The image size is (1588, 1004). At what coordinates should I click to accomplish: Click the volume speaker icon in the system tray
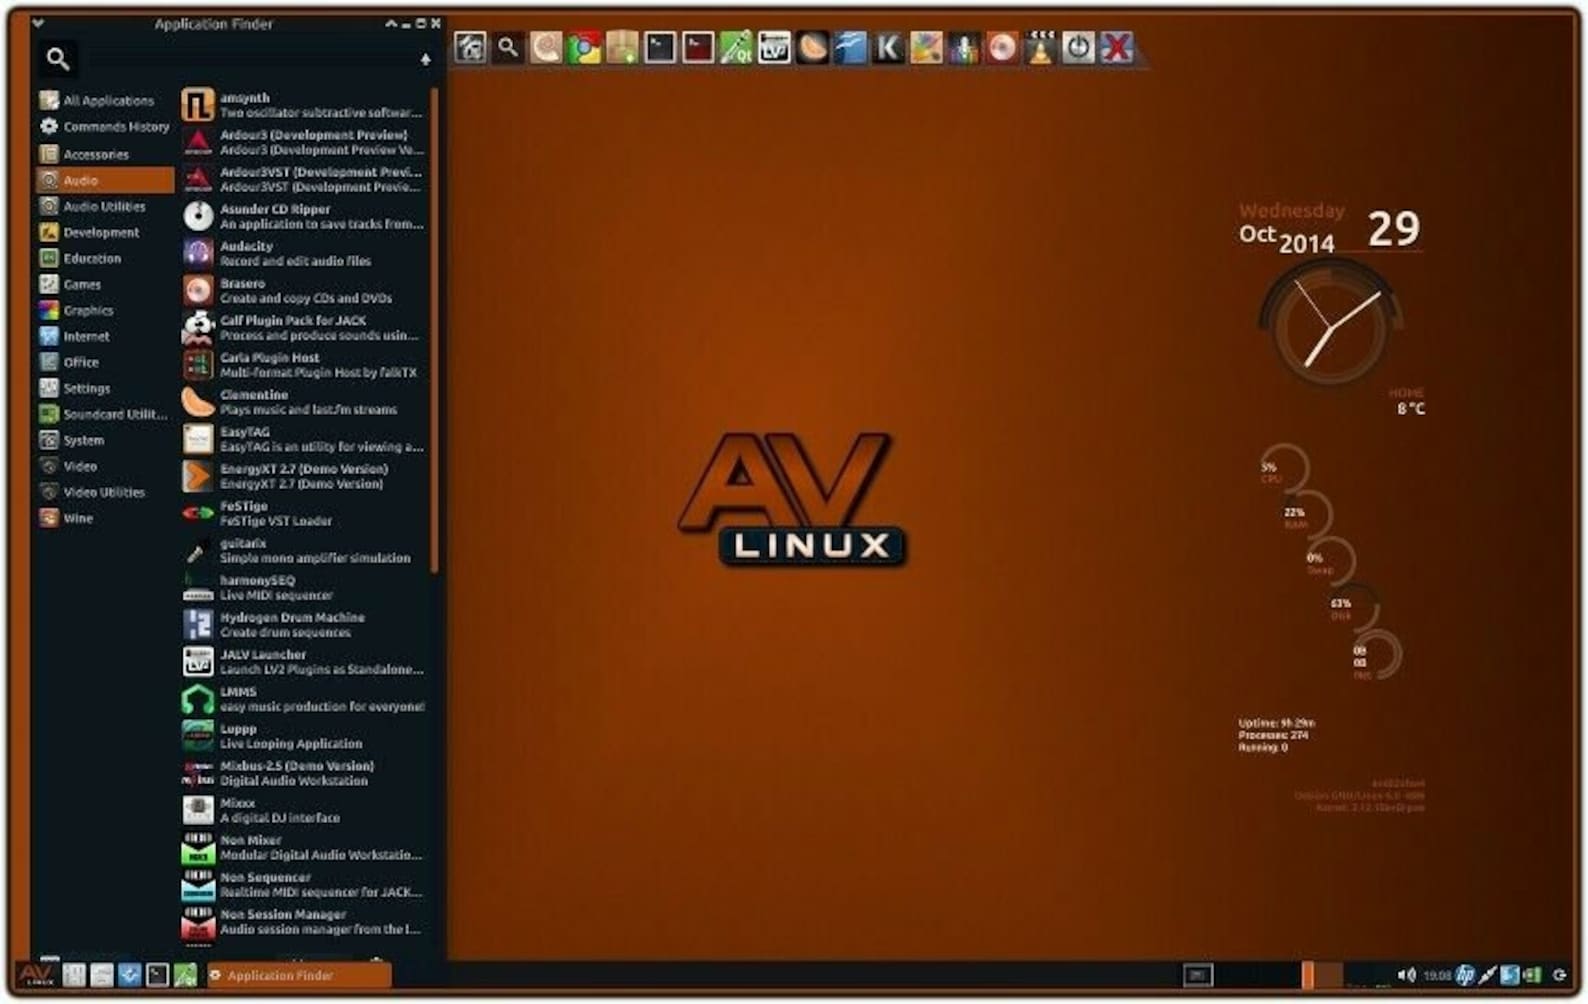click(x=1406, y=974)
